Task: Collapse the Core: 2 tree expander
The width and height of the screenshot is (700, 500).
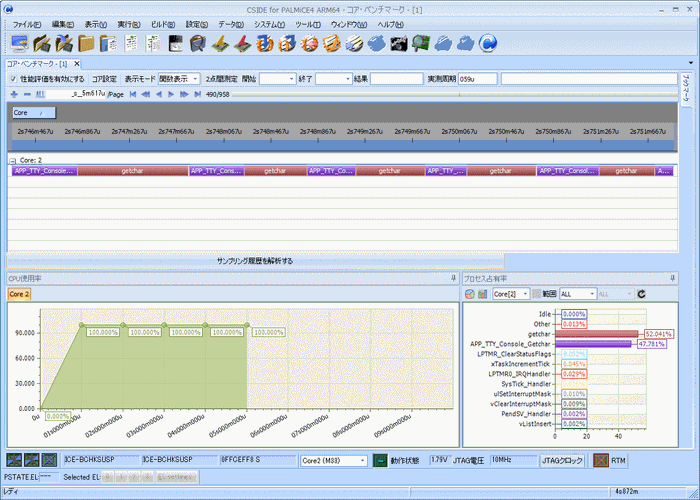Action: tap(12, 160)
